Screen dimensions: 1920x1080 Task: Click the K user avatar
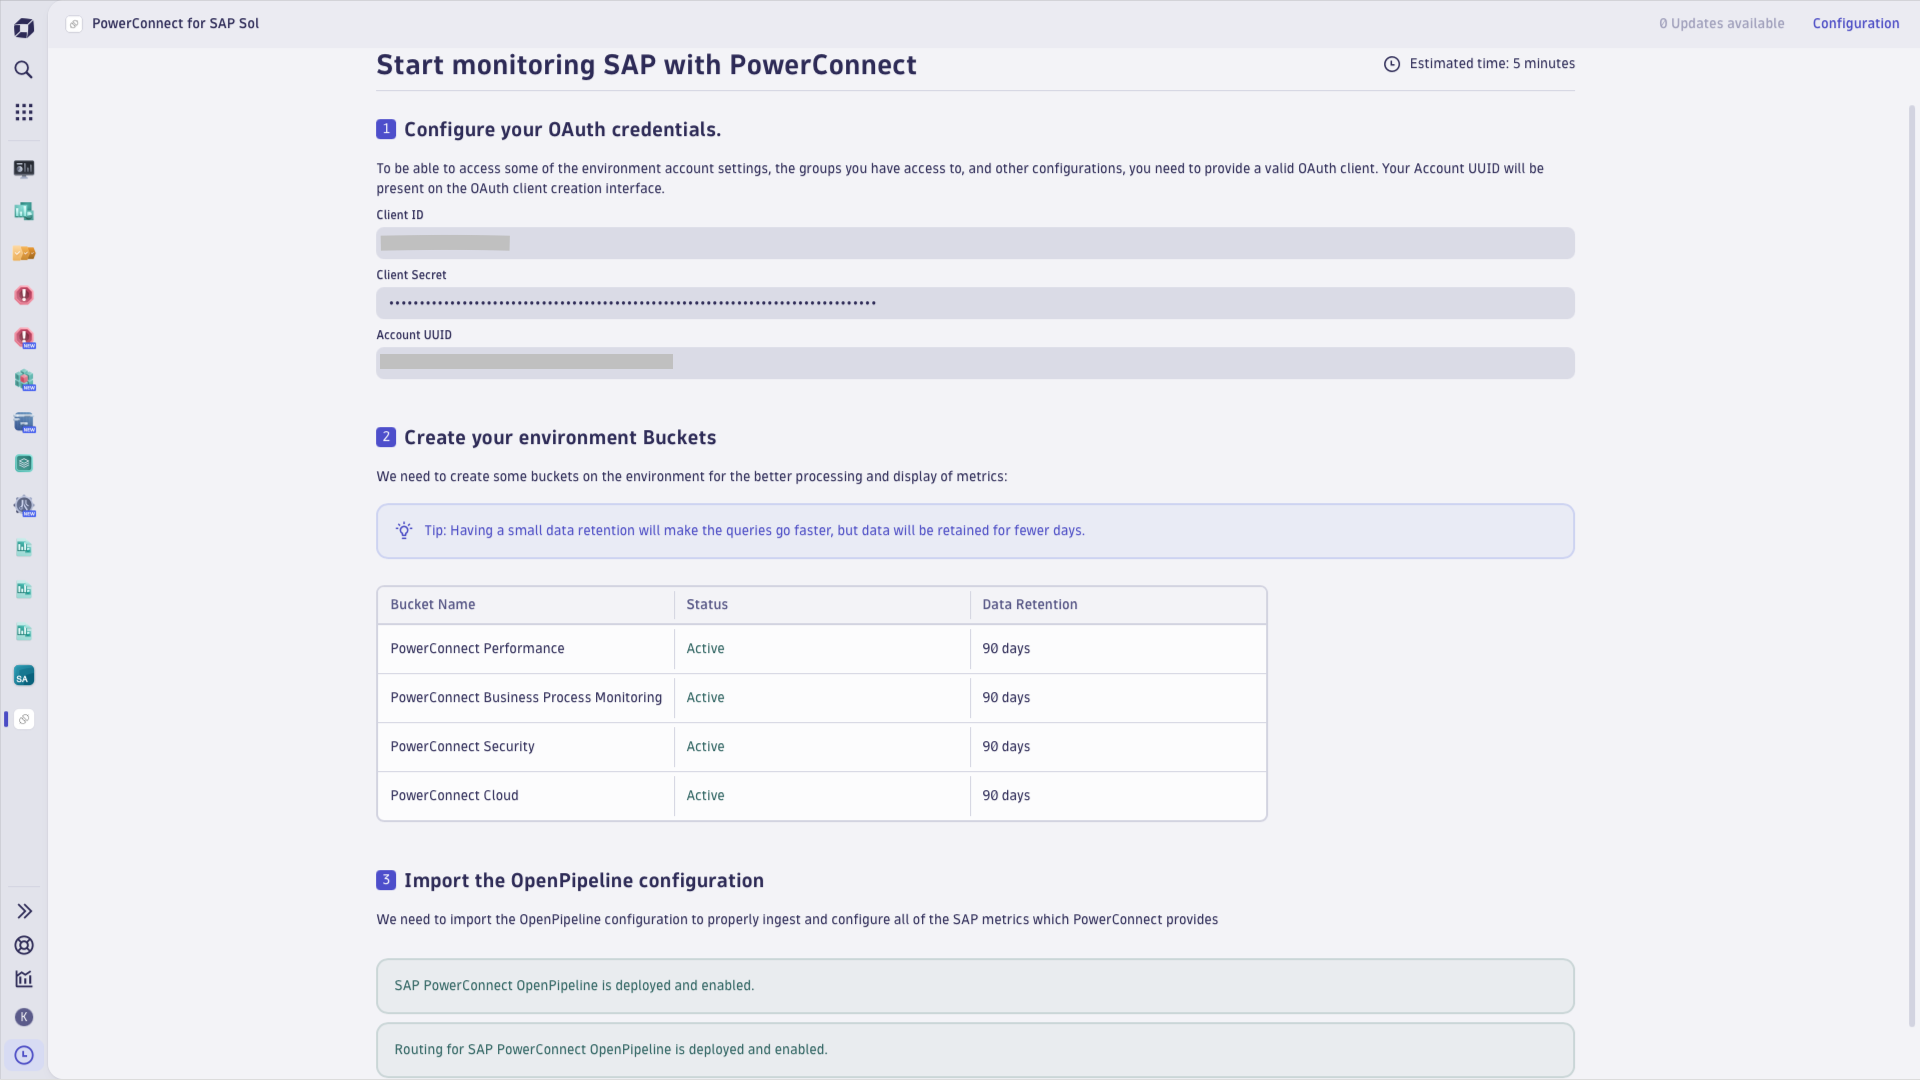coord(24,1017)
